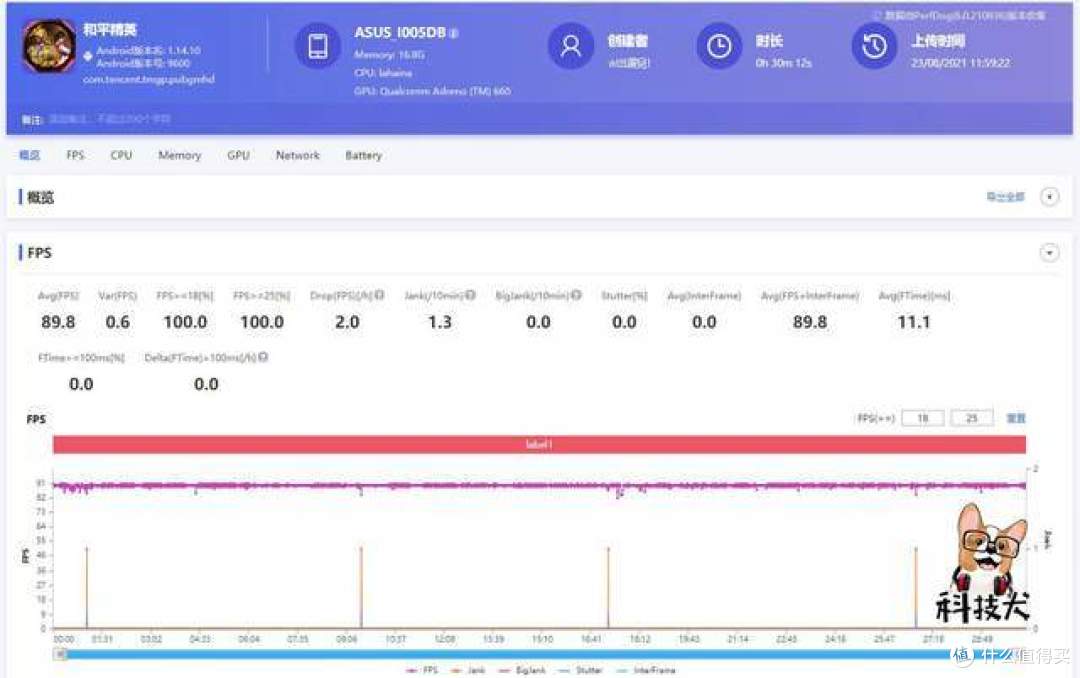Screen dimensions: 1080x678
Task: Click info icon next to ASUS_I005DB
Action: (x=453, y=33)
